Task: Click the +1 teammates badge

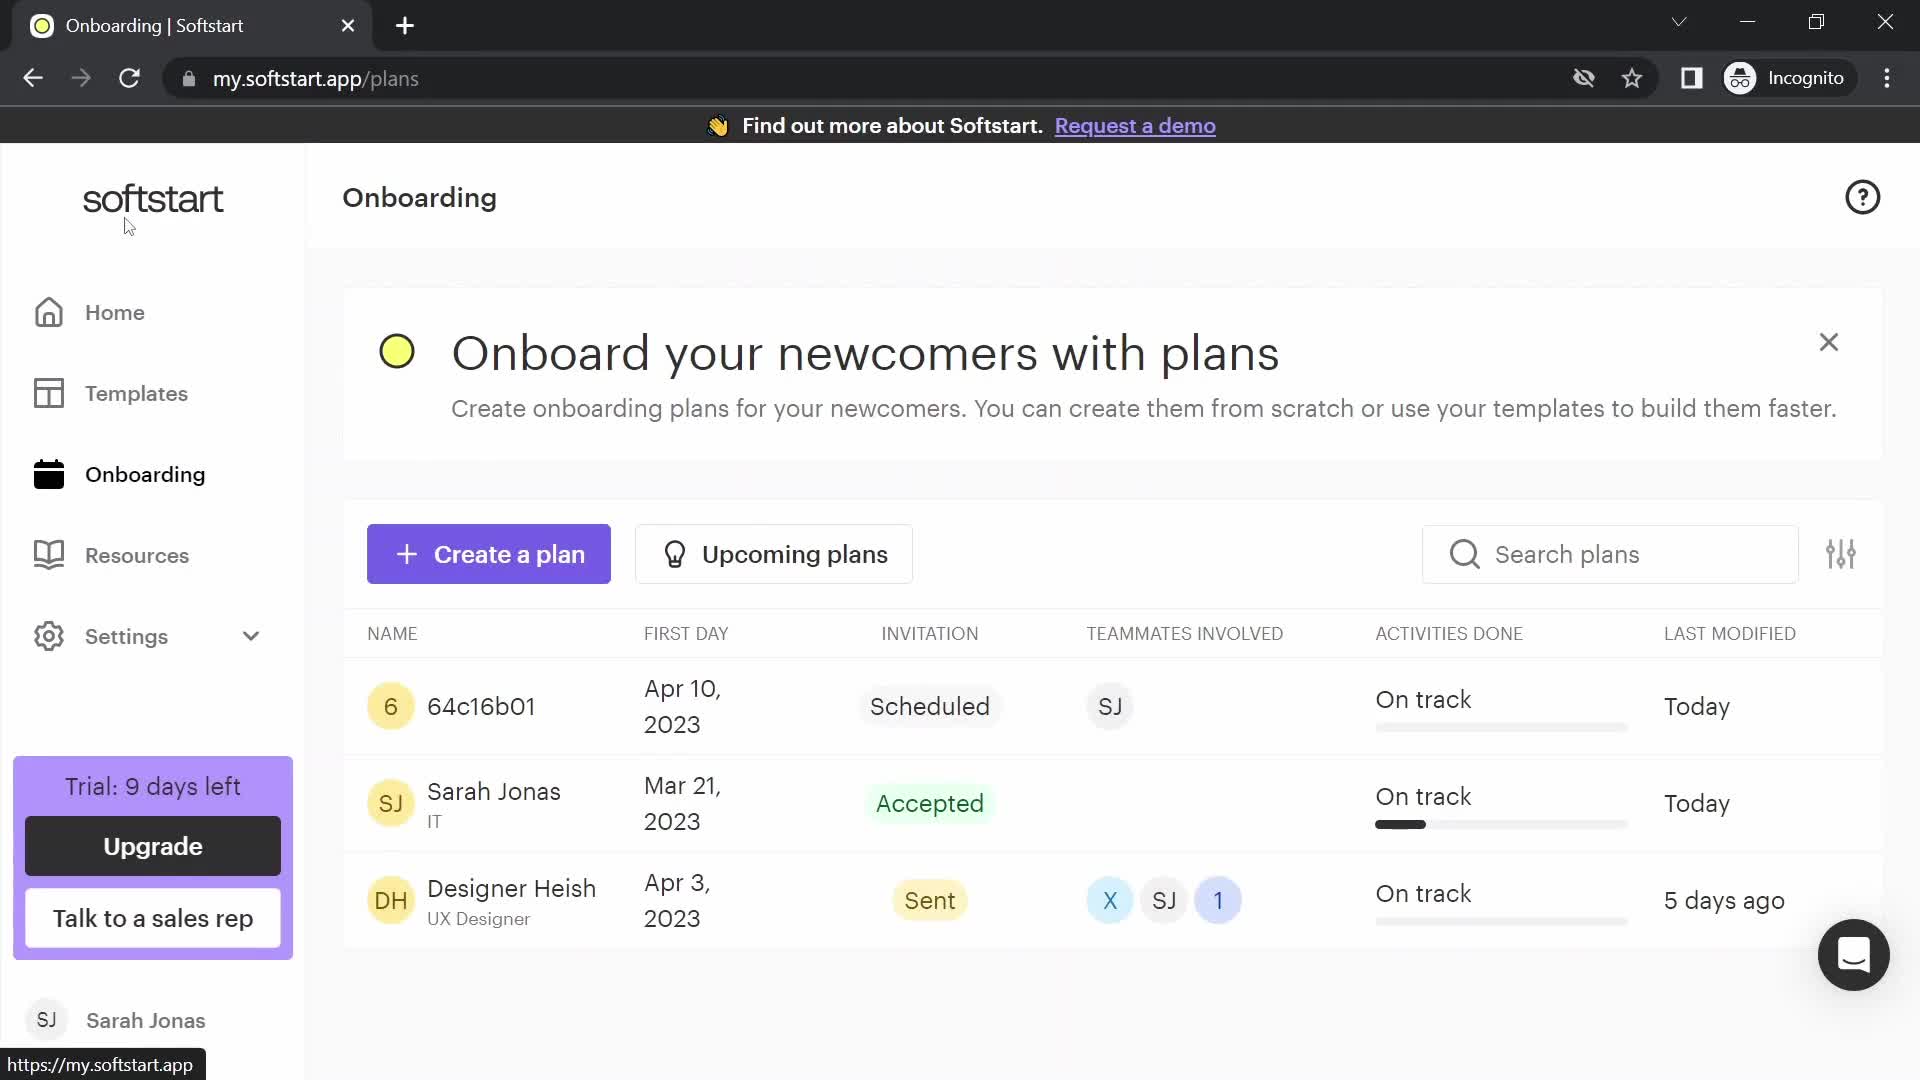Action: [1218, 901]
